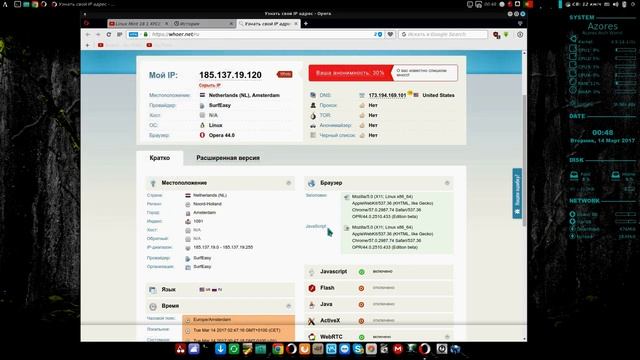Reload the whoer.net page
This screenshot has width=640, height=360.
click(x=109, y=35)
